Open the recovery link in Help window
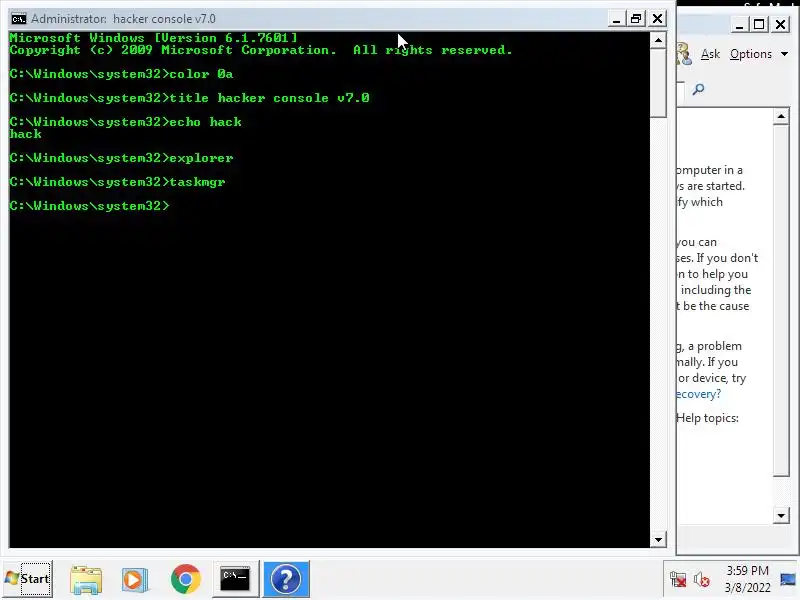Viewport: 800px width, 600px height. pos(698,394)
